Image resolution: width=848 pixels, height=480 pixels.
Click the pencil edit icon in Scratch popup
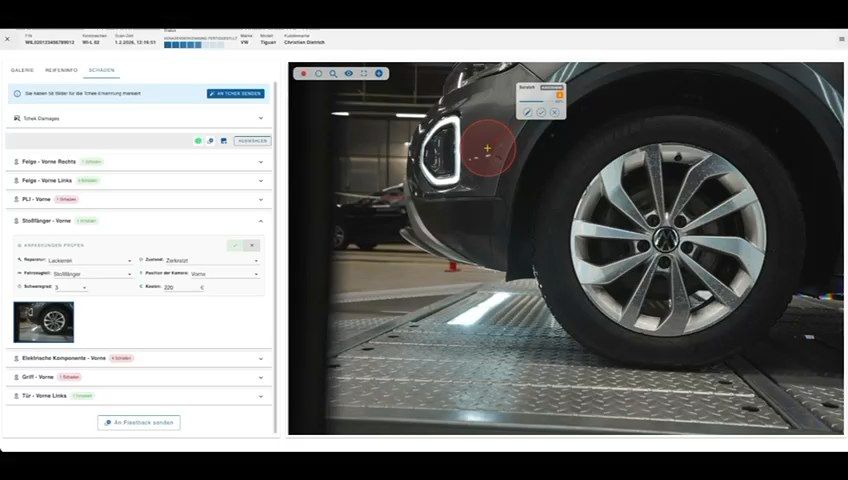pos(527,112)
